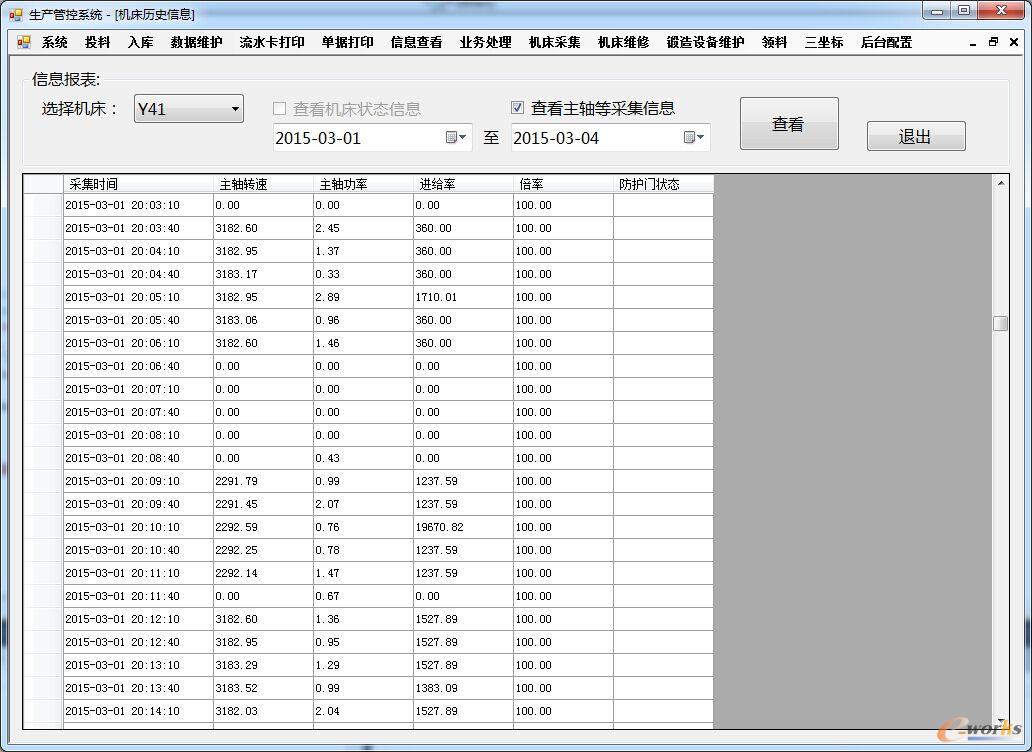1032x752 pixels.
Task: Open the end date calendar picker icon
Action: [694, 138]
